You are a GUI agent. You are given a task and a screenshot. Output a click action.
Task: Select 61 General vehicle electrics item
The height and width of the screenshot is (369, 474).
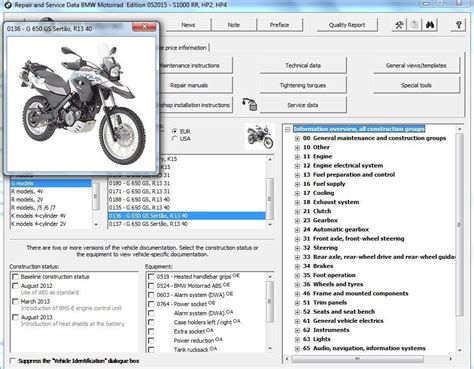343,321
